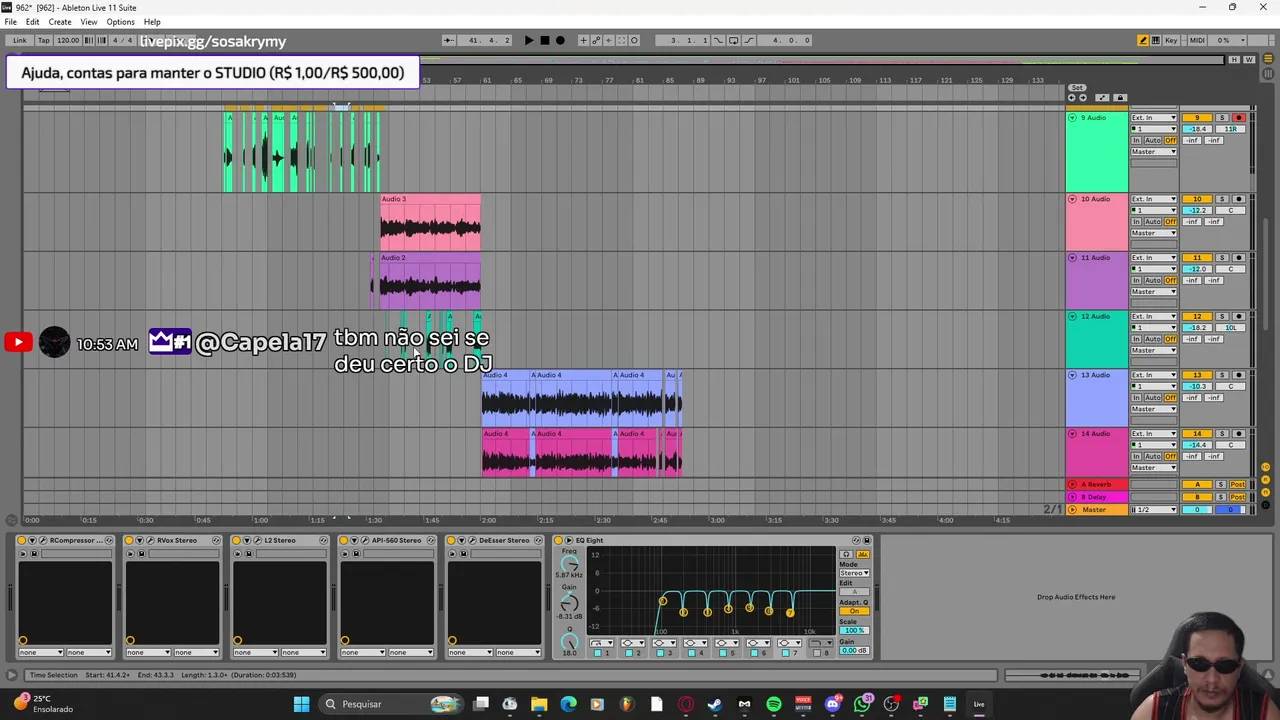Set track 9 monitor to Auto

[1153, 140]
